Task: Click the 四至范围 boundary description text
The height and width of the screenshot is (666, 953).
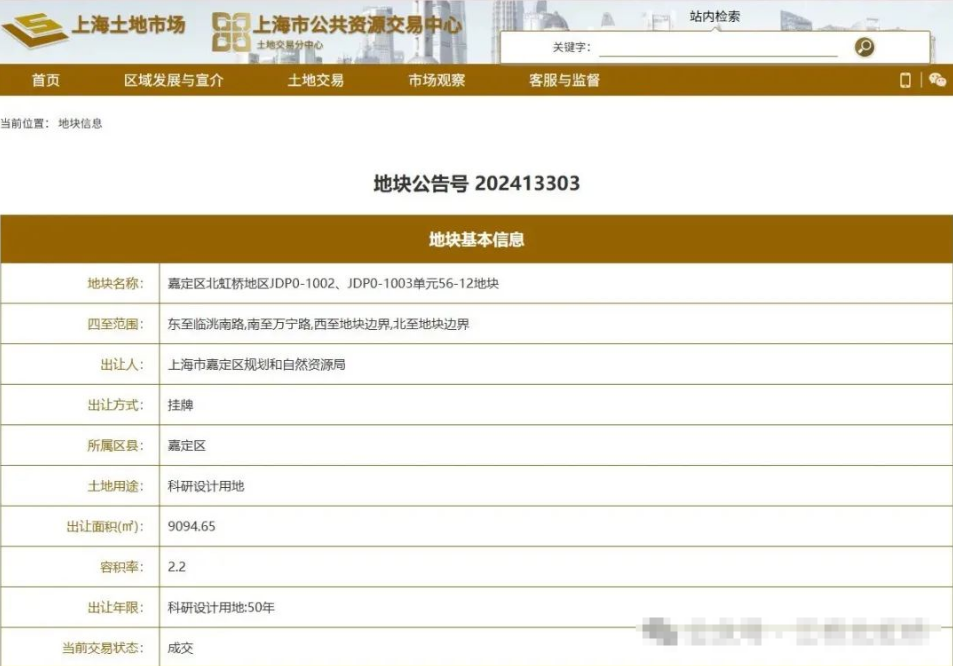Action: (x=318, y=324)
